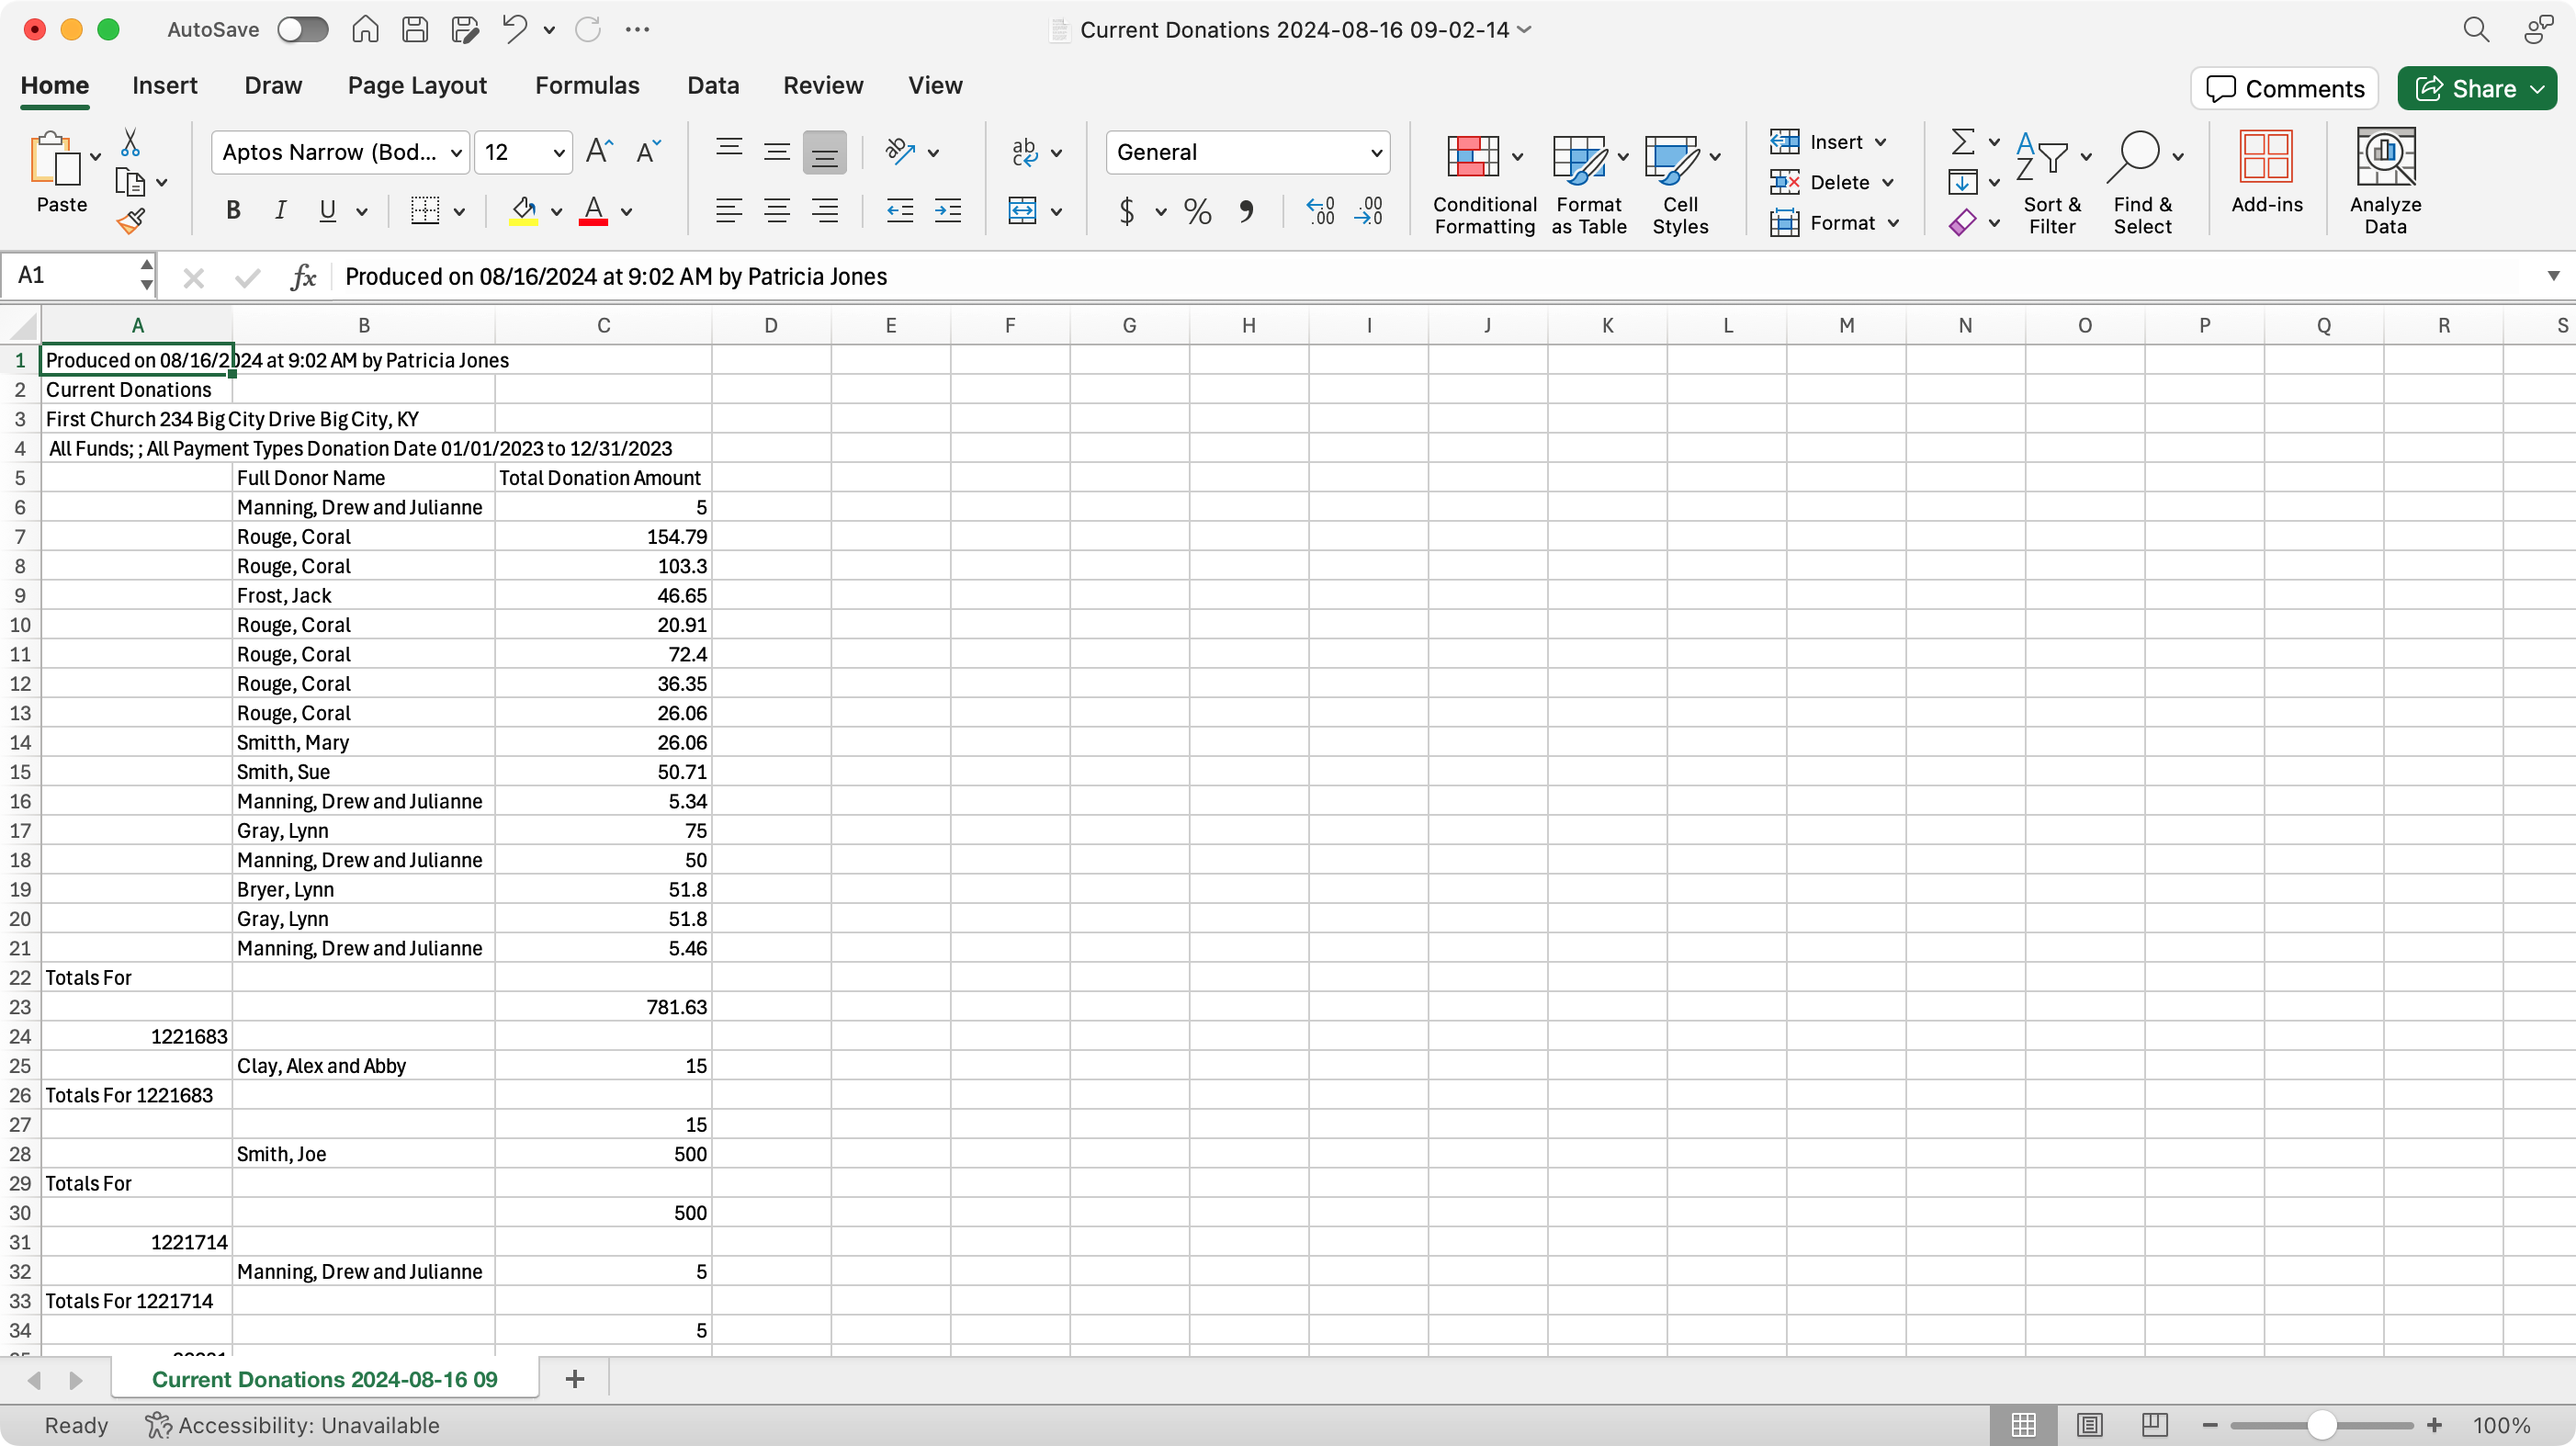The height and width of the screenshot is (1446, 2576).
Task: Expand the font size dropdown
Action: (558, 153)
